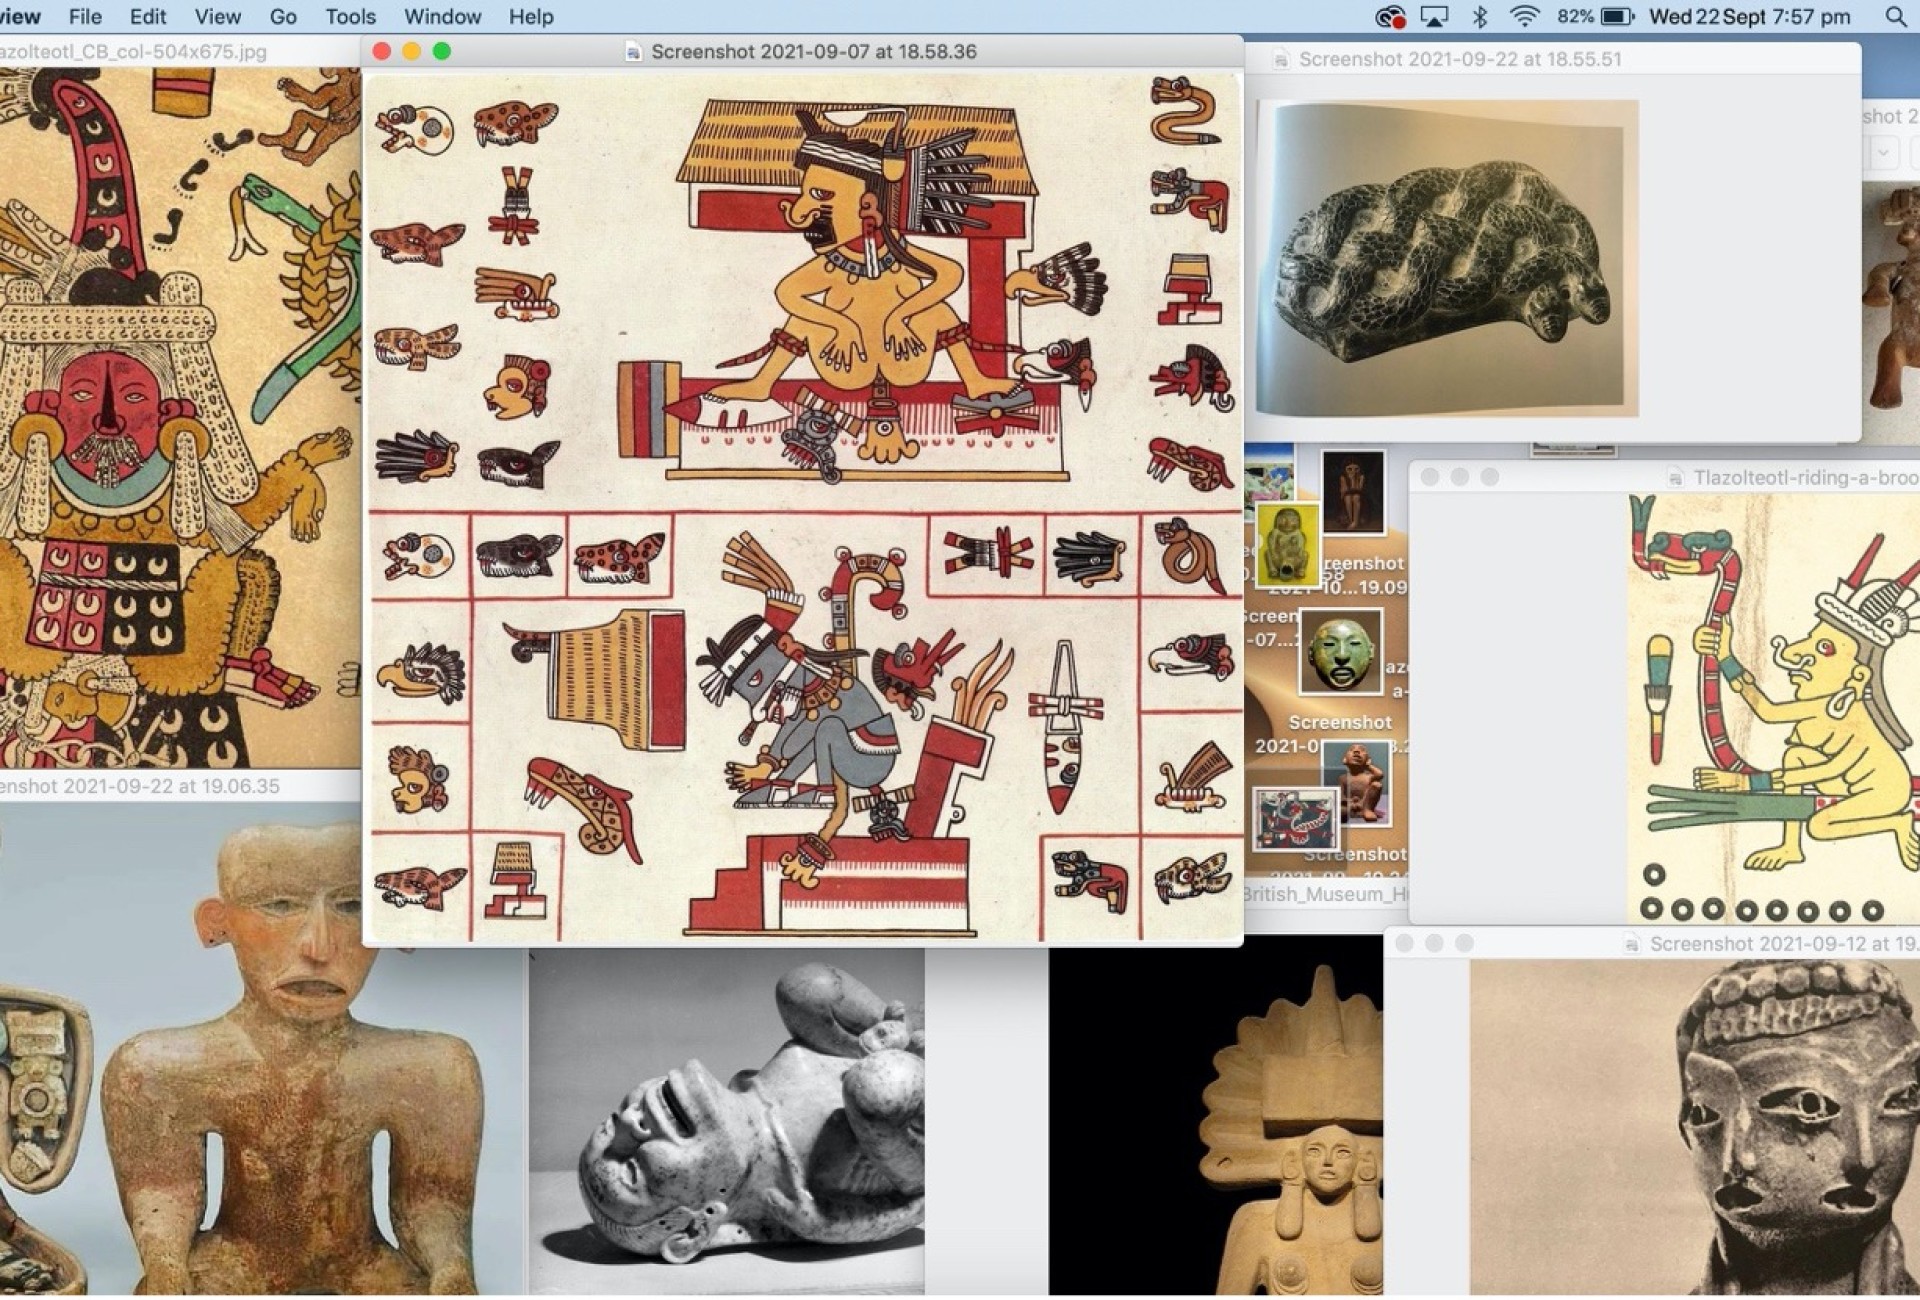Open the Wi-Fi status menu
Image resolution: width=1920 pixels, height=1300 pixels.
[x=1524, y=17]
